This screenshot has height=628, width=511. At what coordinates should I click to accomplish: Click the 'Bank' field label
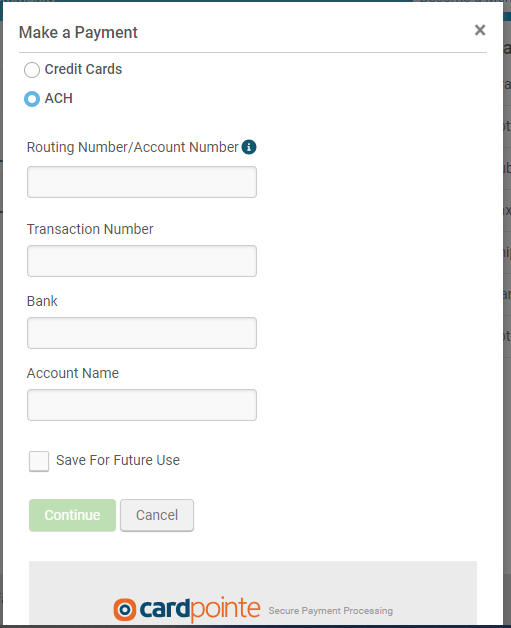coord(42,301)
